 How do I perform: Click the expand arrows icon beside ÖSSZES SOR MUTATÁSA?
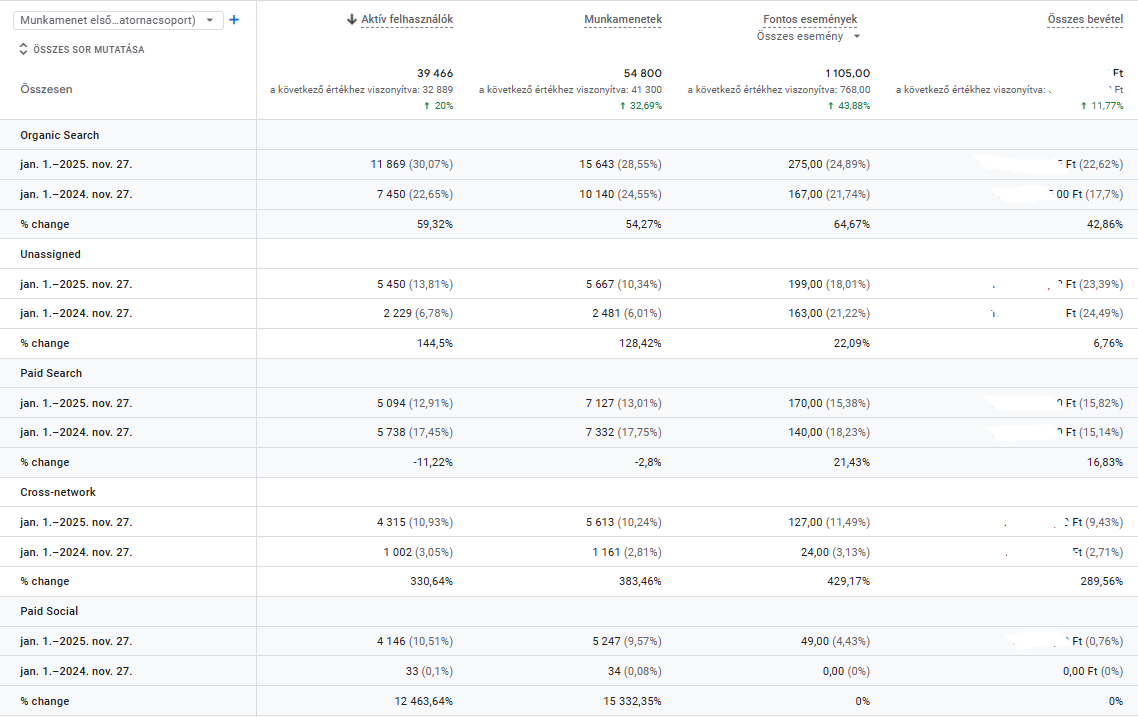coord(24,49)
